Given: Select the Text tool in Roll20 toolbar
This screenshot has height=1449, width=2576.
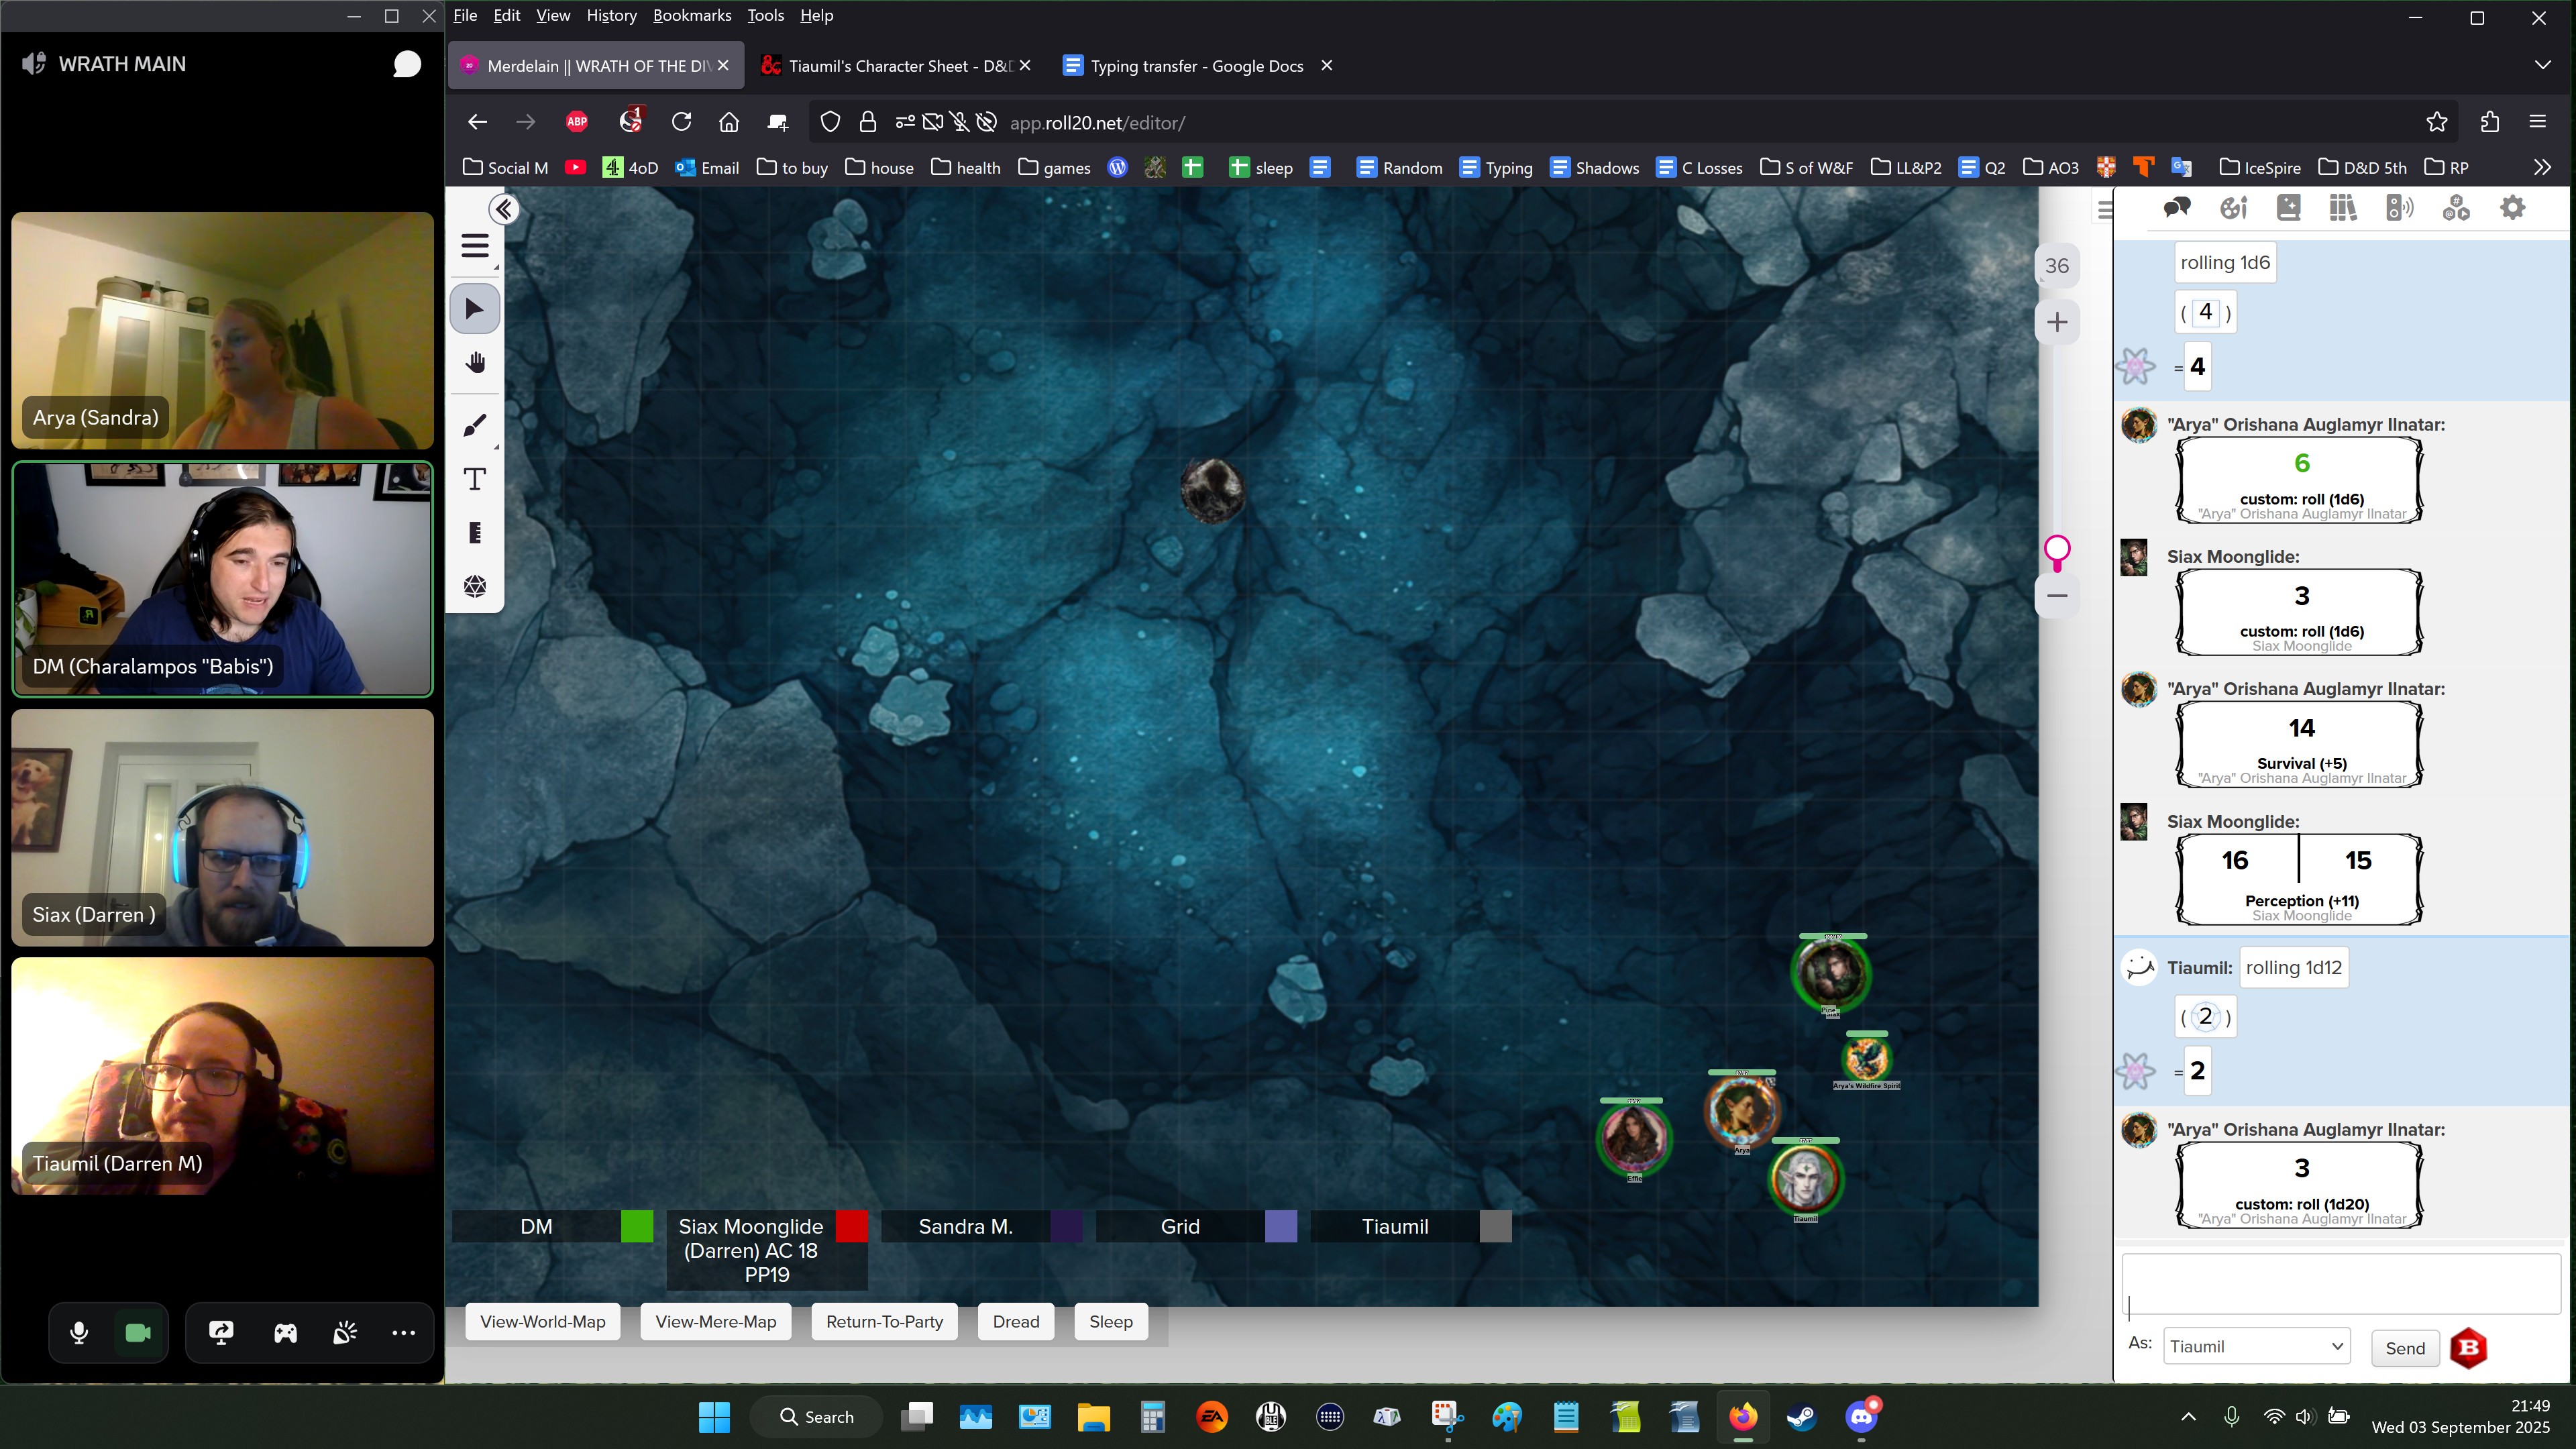Looking at the screenshot, I should coord(475,480).
